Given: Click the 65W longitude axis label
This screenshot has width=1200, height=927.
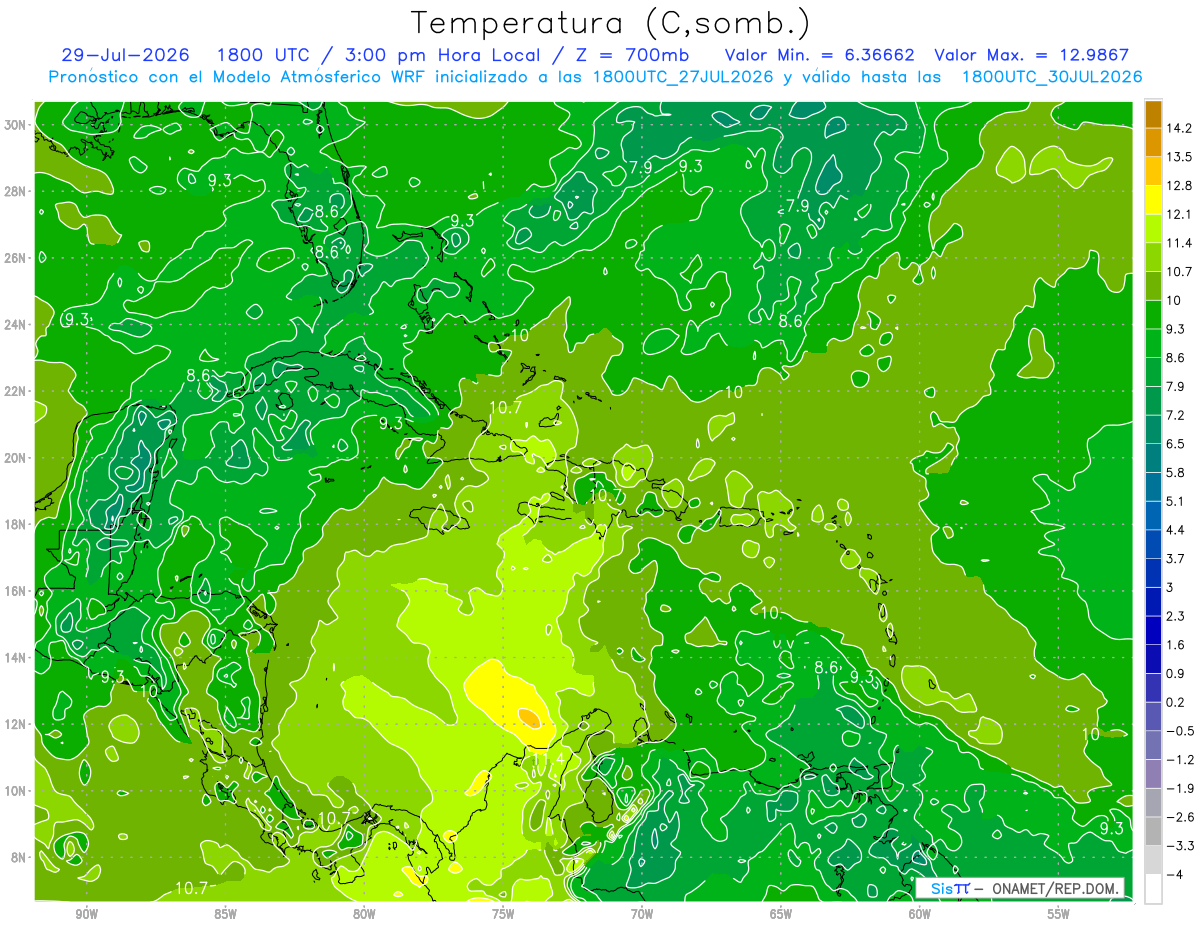Looking at the screenshot, I should 781,913.
